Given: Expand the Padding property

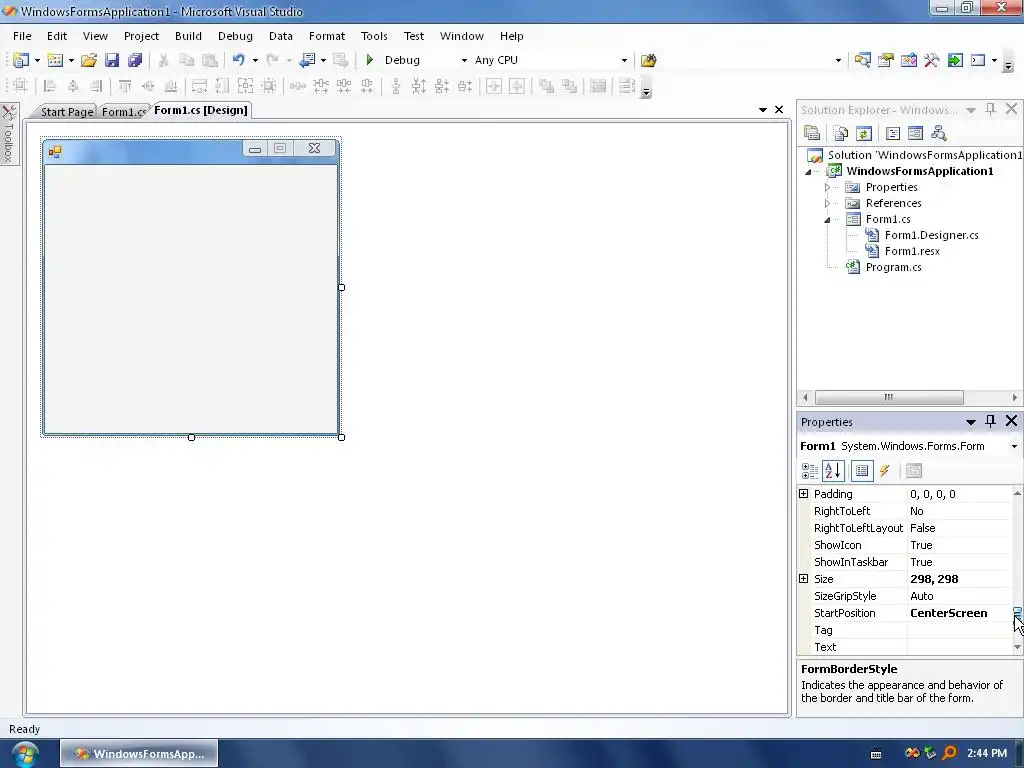Looking at the screenshot, I should (804, 494).
